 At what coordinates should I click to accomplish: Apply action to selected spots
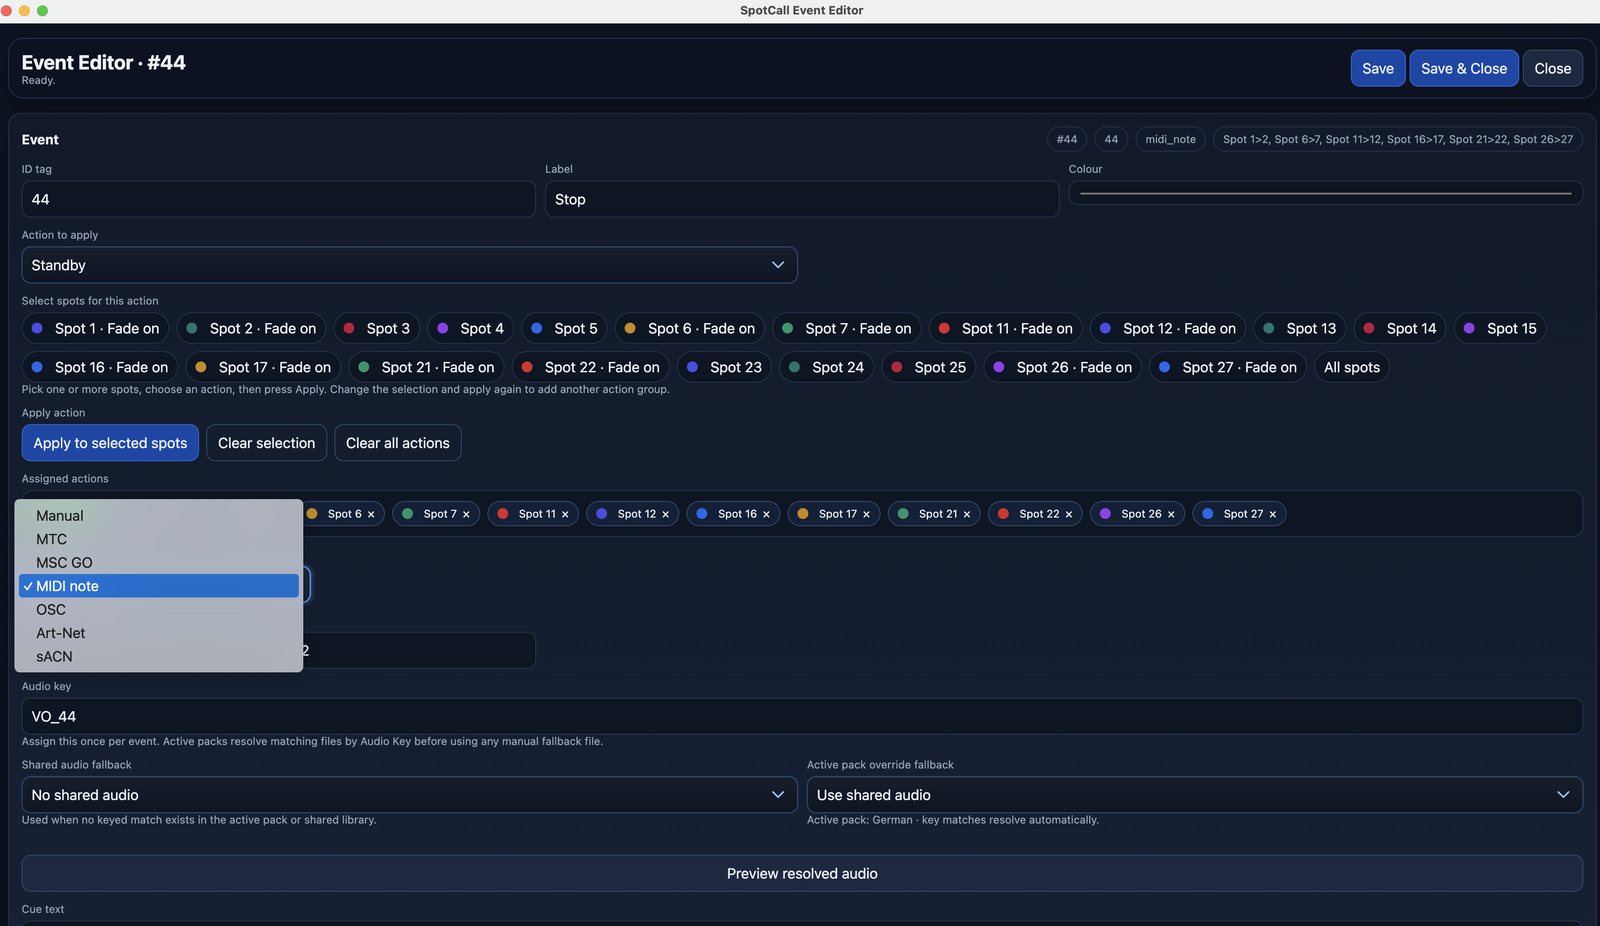pos(110,443)
